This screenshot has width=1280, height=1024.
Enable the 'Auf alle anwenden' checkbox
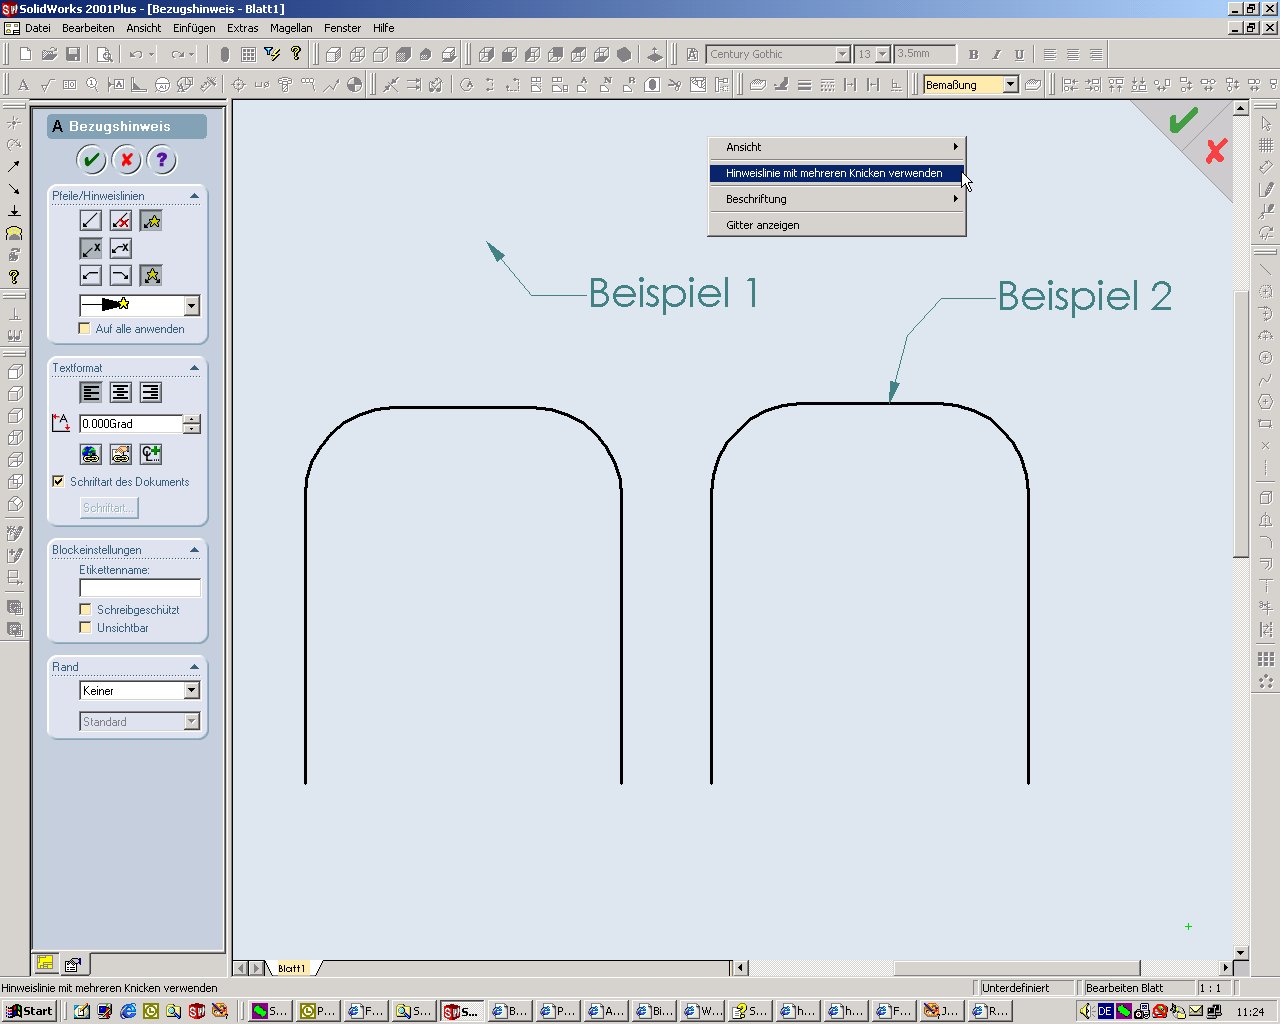[x=85, y=329]
